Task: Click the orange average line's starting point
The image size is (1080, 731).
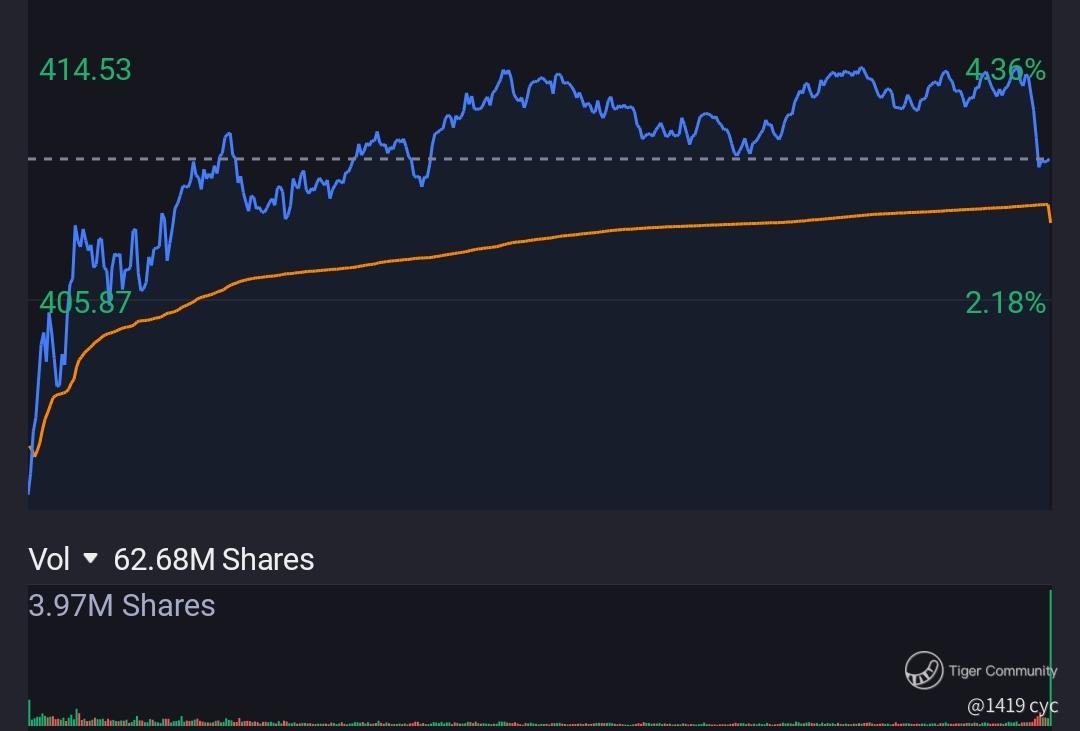Action: [35, 455]
